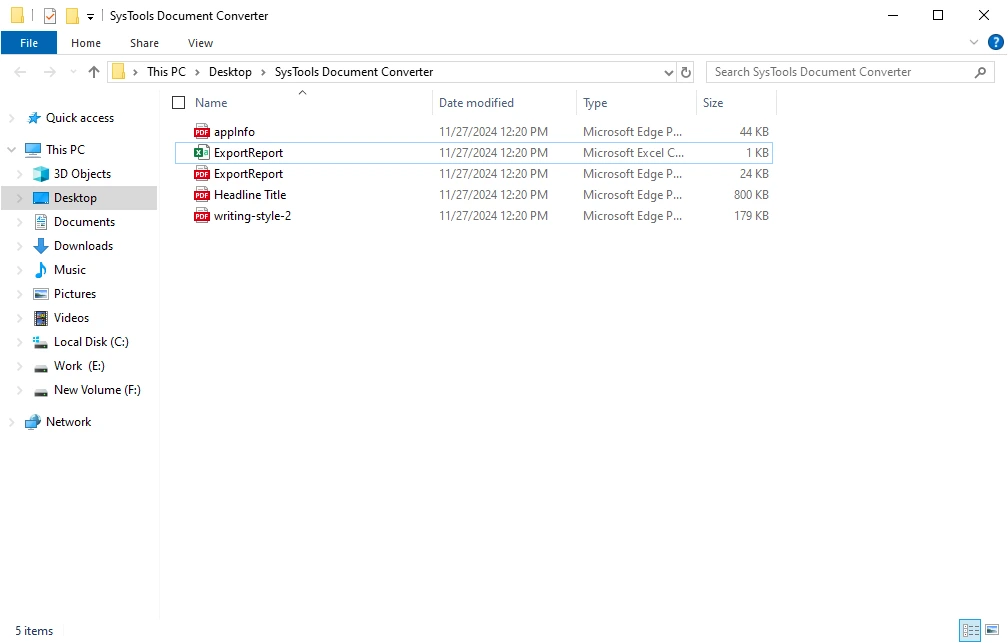Image resolution: width=1008 pixels, height=643 pixels.
Task: Click the Pictures icon in sidebar
Action: (41, 294)
